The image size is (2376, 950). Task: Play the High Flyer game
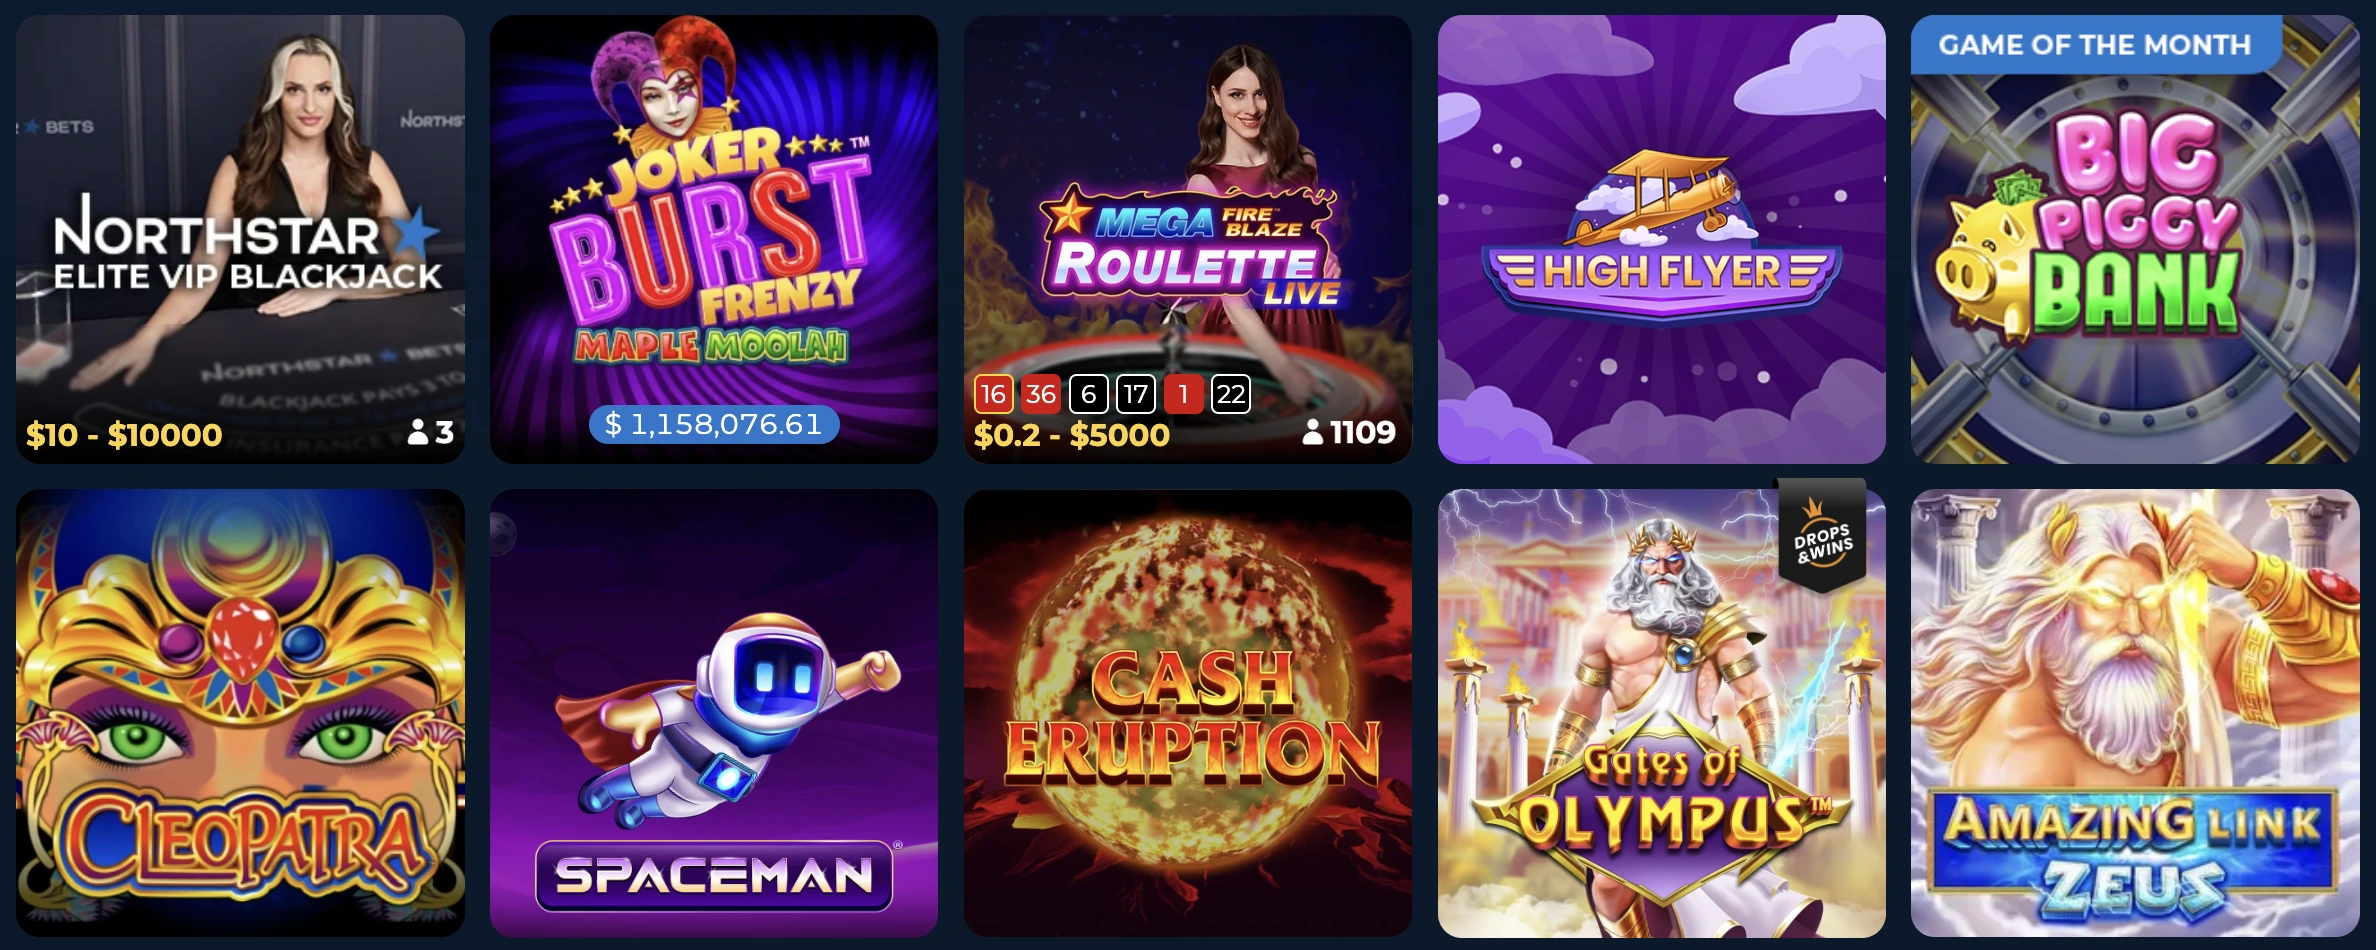1662,239
